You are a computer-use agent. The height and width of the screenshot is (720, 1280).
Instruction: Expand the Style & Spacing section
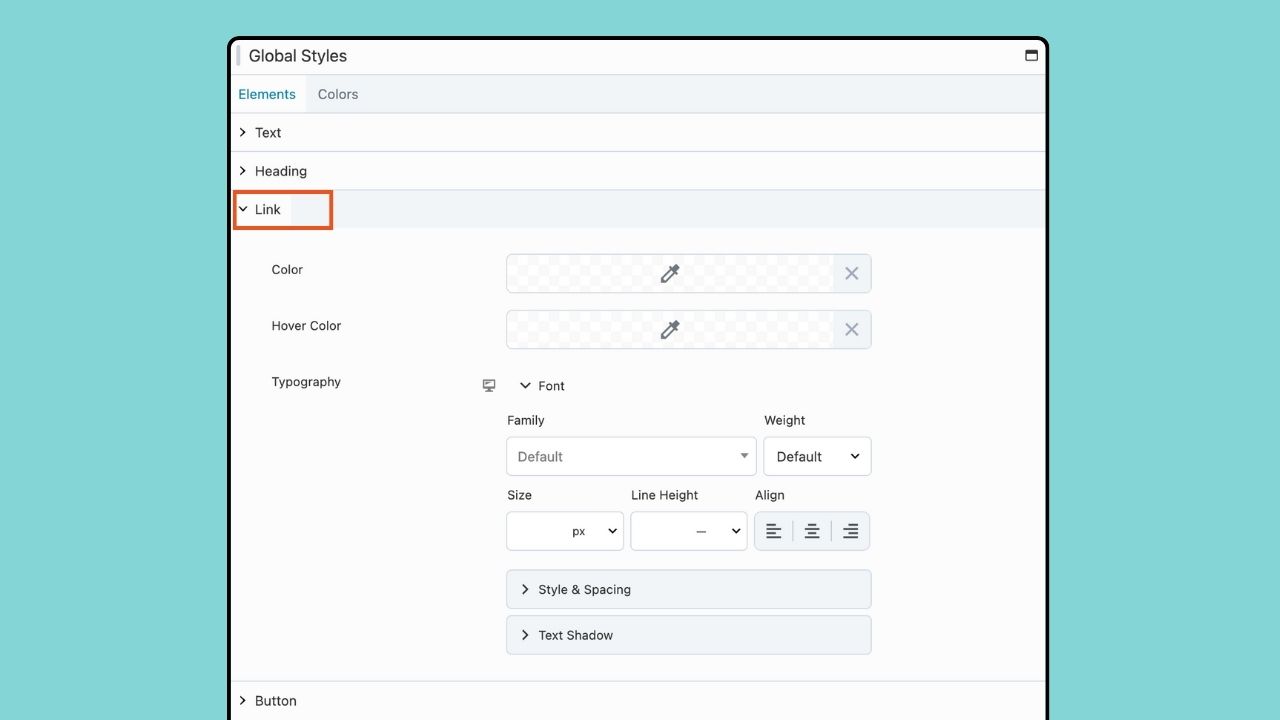pyautogui.click(x=688, y=589)
